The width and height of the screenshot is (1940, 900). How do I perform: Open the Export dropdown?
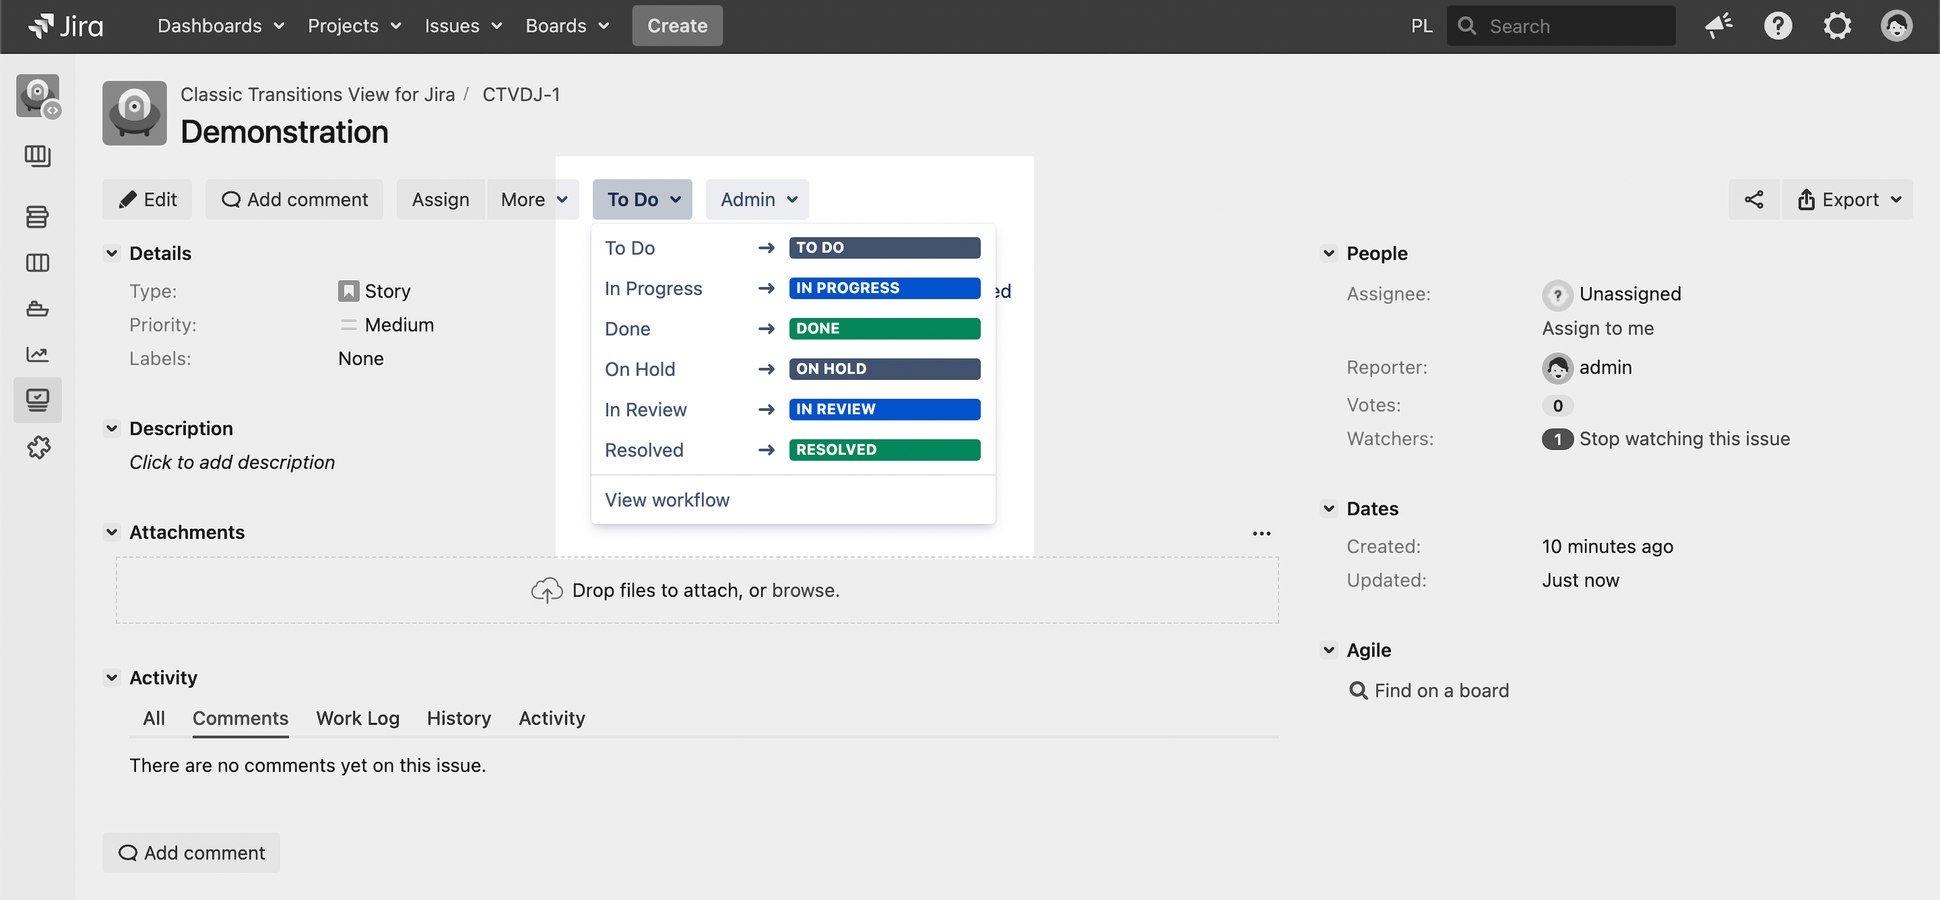pos(1848,200)
